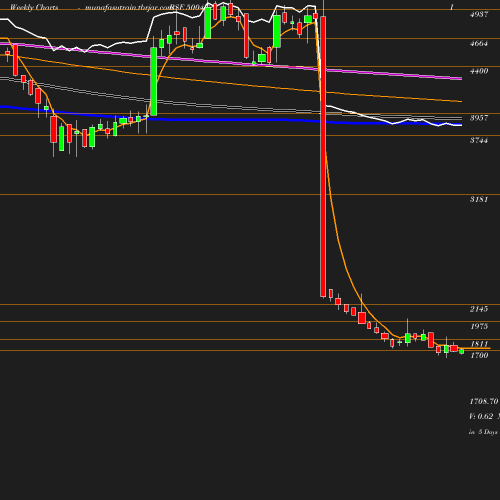Screen dimensions: 500x500
Task: Select the 3744 price level label
Action: tap(479, 140)
